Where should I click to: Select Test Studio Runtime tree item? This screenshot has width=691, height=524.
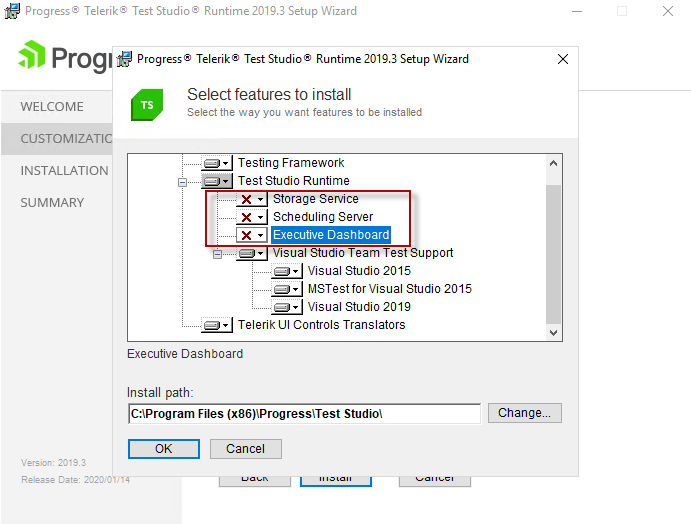click(x=293, y=181)
